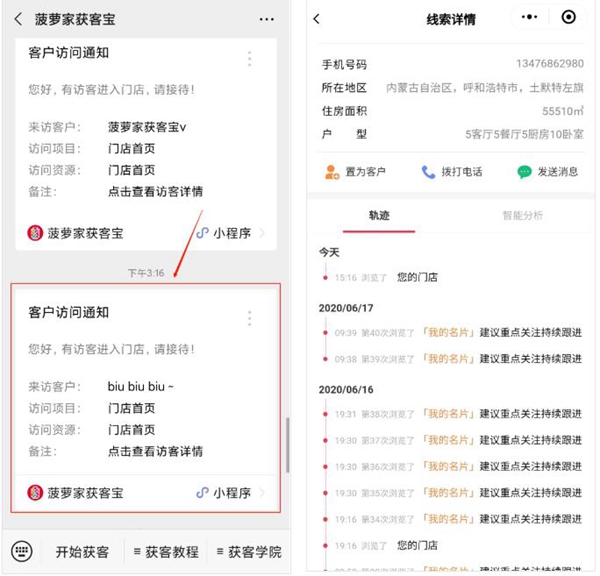Tap 菠萝家获客宝 logo in second card footer

click(35, 492)
